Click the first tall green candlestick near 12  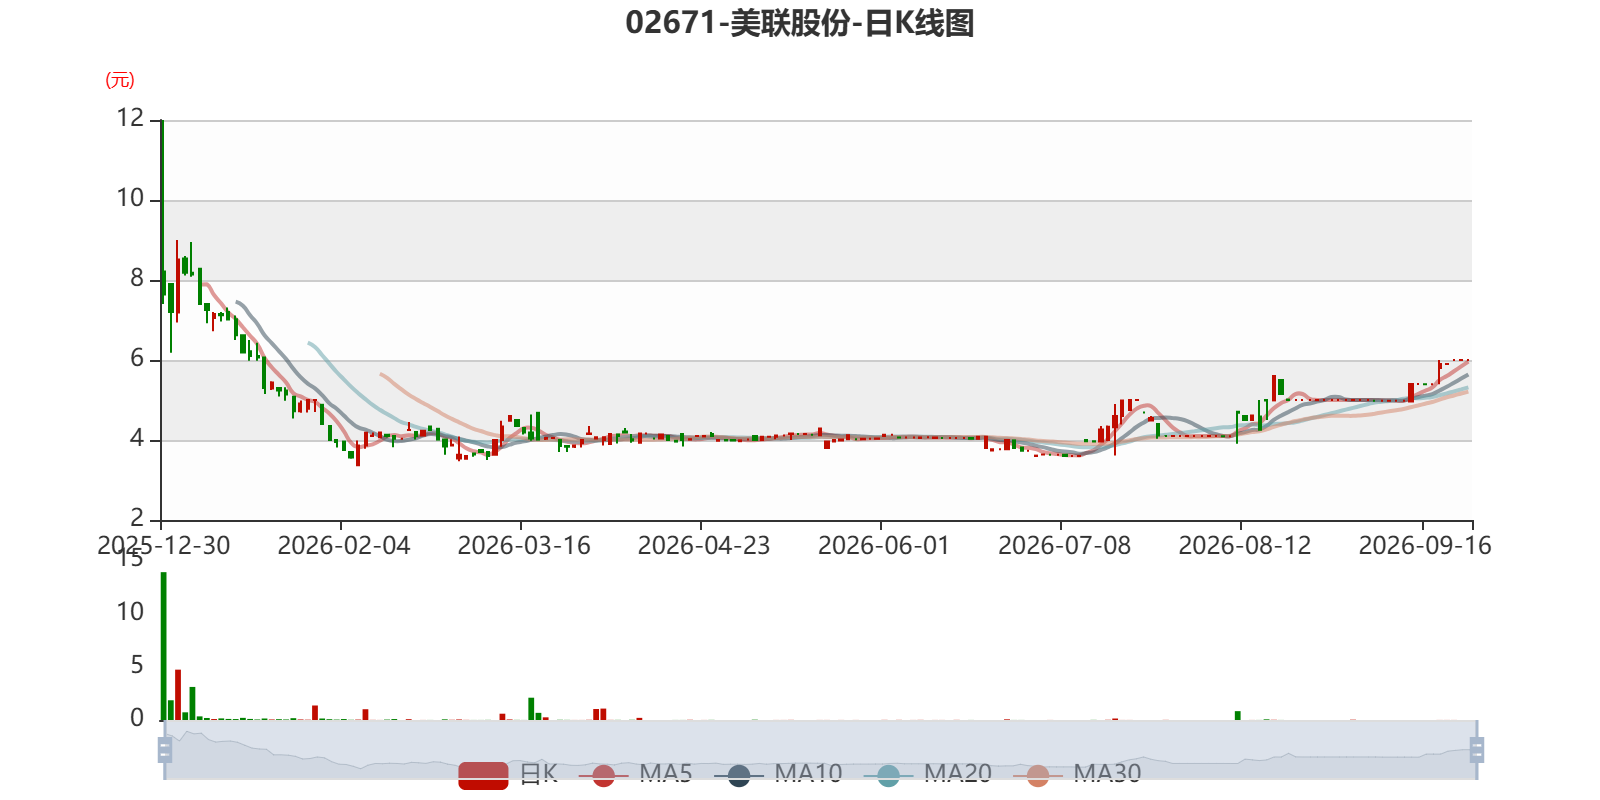click(x=162, y=211)
